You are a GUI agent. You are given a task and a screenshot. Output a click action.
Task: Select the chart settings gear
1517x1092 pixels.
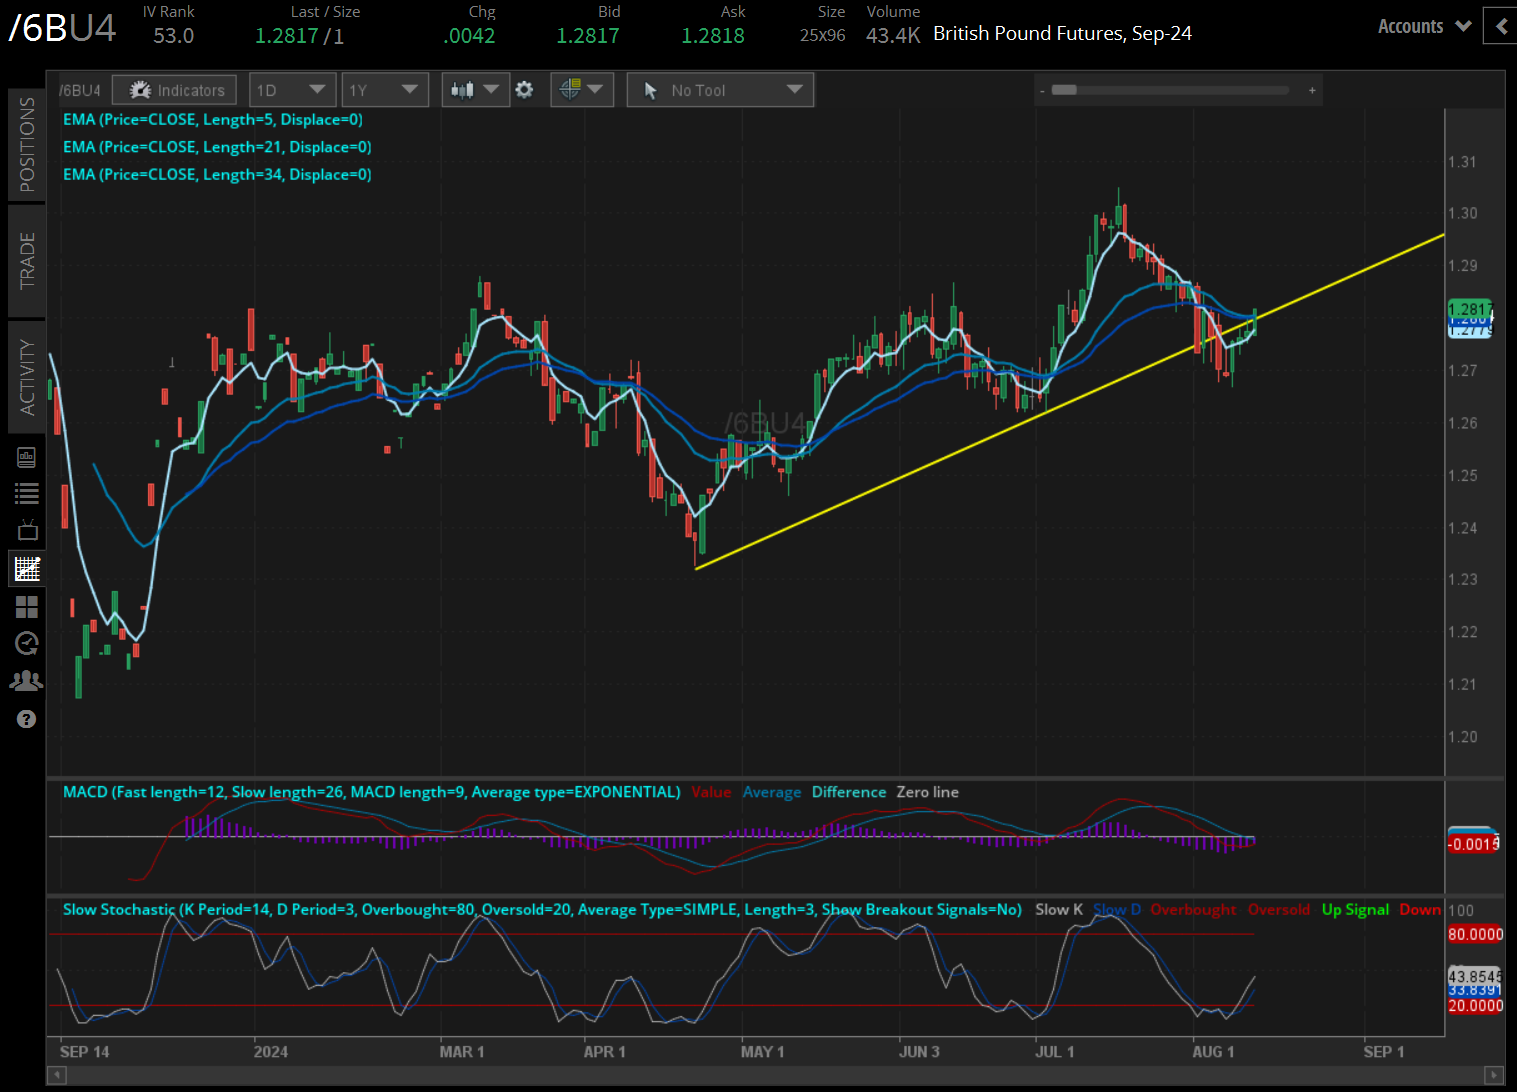pos(524,89)
